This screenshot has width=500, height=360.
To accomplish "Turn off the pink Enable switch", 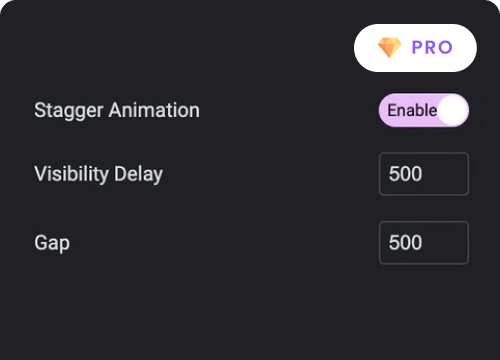I will point(424,110).
